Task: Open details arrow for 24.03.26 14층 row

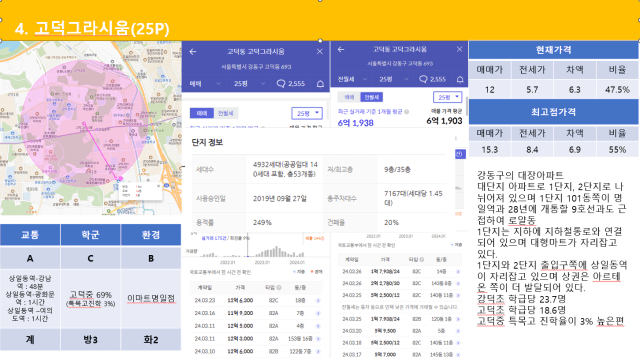Action: [458, 271]
